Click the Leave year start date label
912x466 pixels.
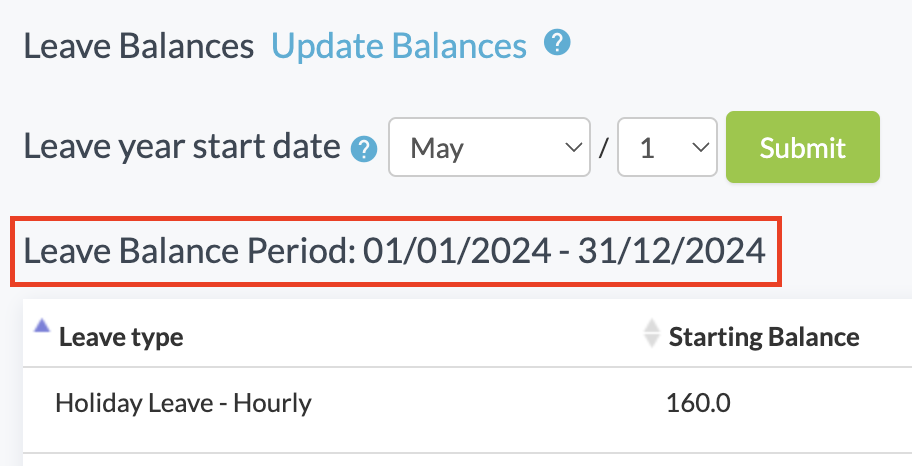(x=182, y=148)
